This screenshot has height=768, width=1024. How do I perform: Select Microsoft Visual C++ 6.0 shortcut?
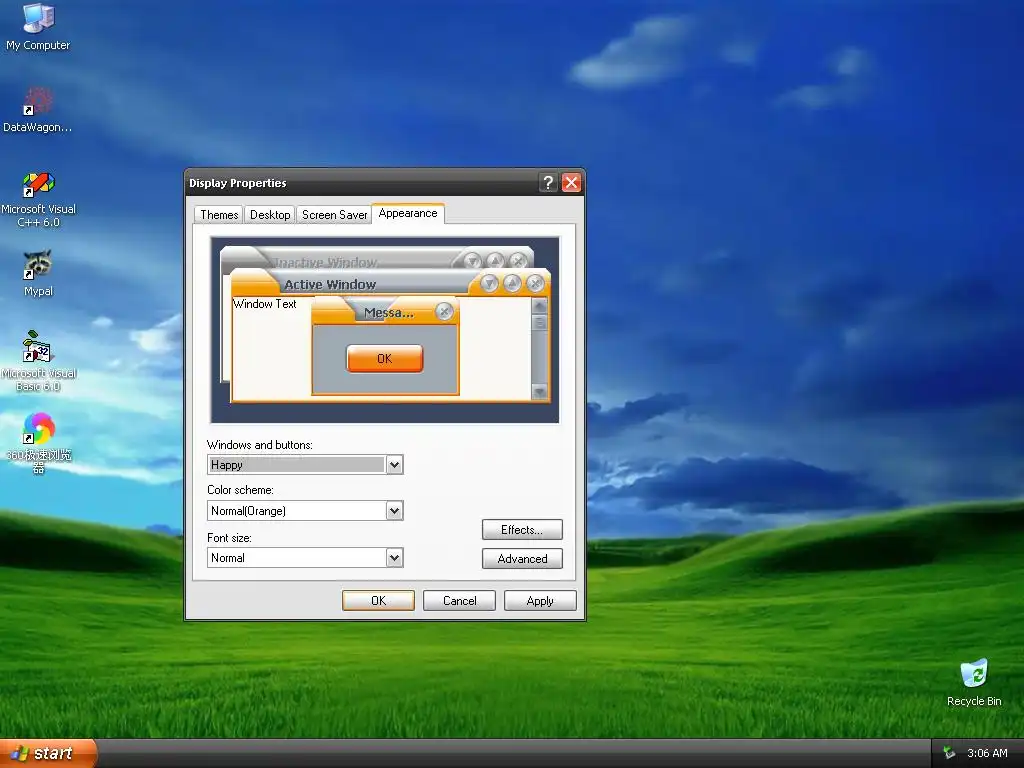(38, 199)
